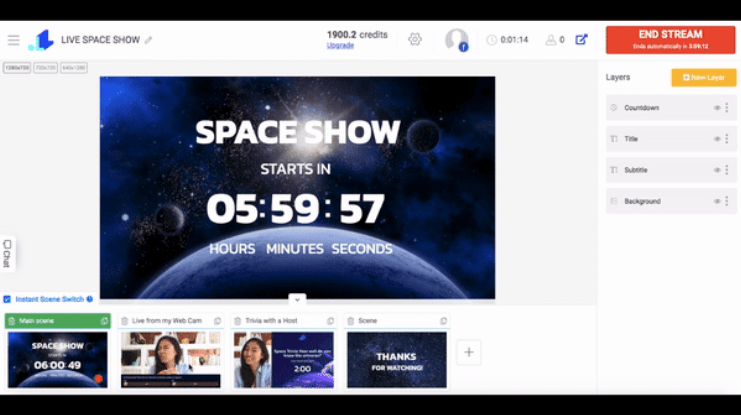Select the Main scene tab
This screenshot has height=415, width=741.
coord(58,321)
